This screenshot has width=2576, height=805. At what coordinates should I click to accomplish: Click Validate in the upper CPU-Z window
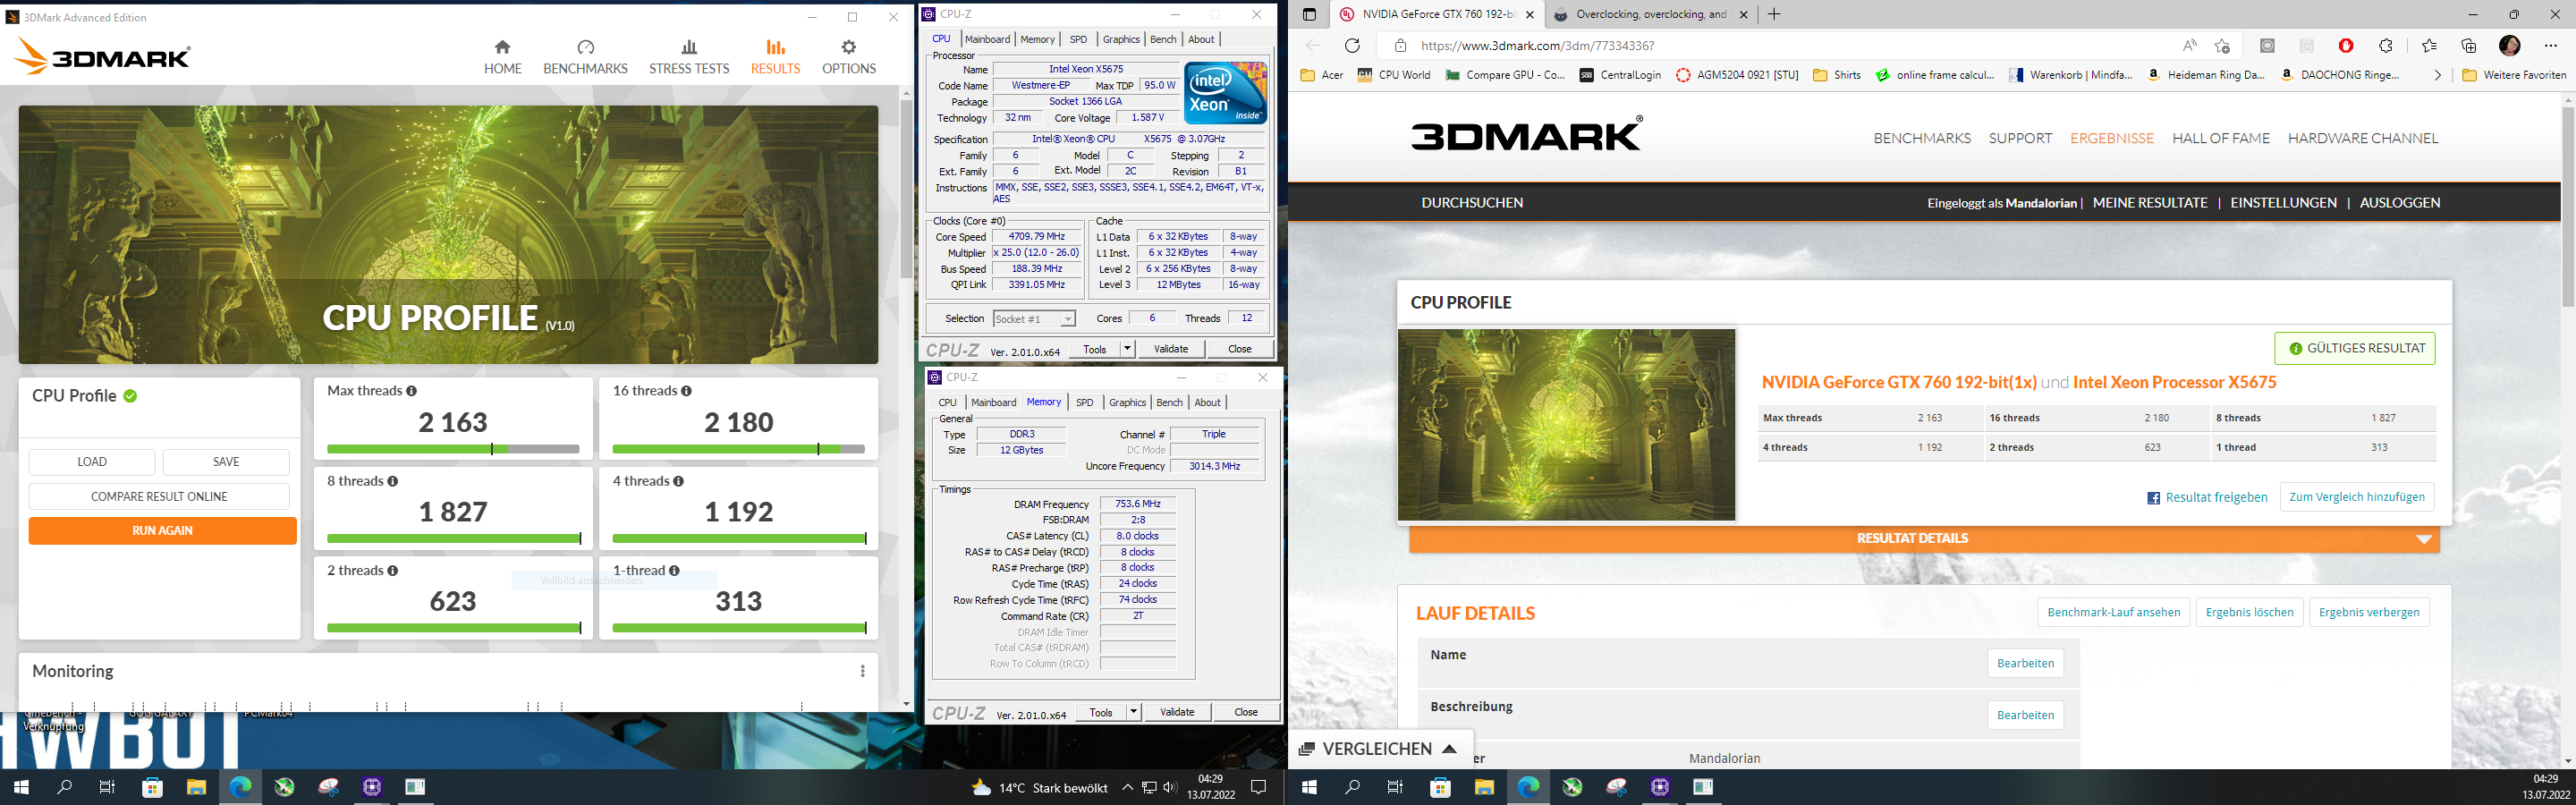coord(1171,349)
